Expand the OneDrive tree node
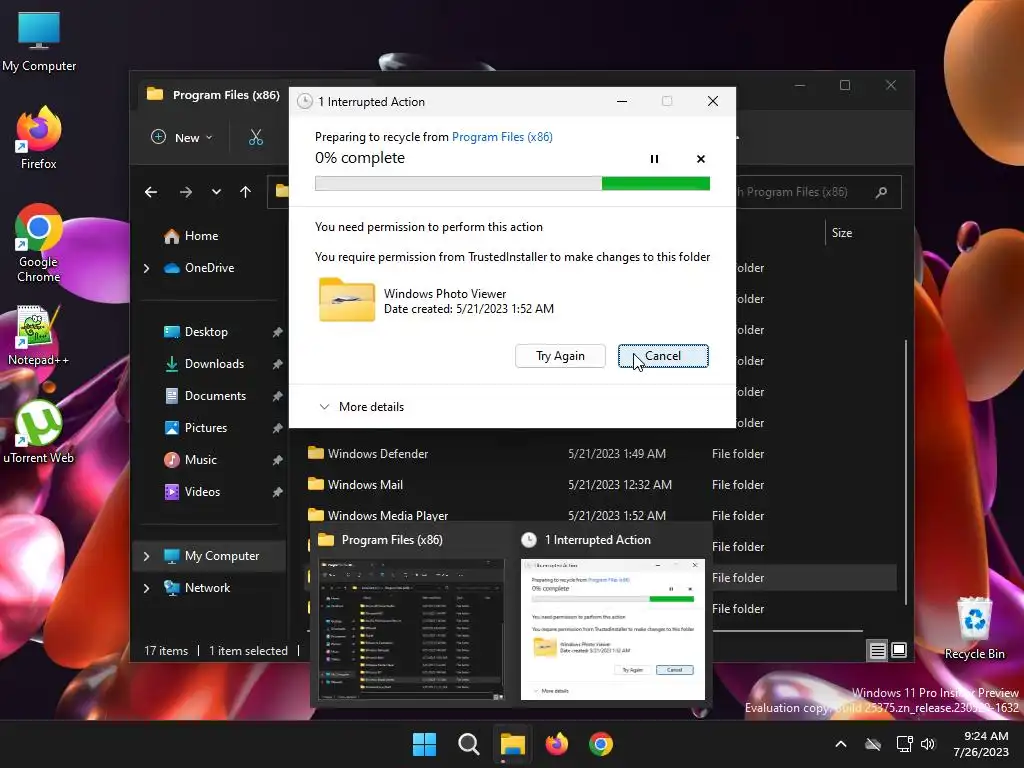1024x768 pixels. pos(146,268)
